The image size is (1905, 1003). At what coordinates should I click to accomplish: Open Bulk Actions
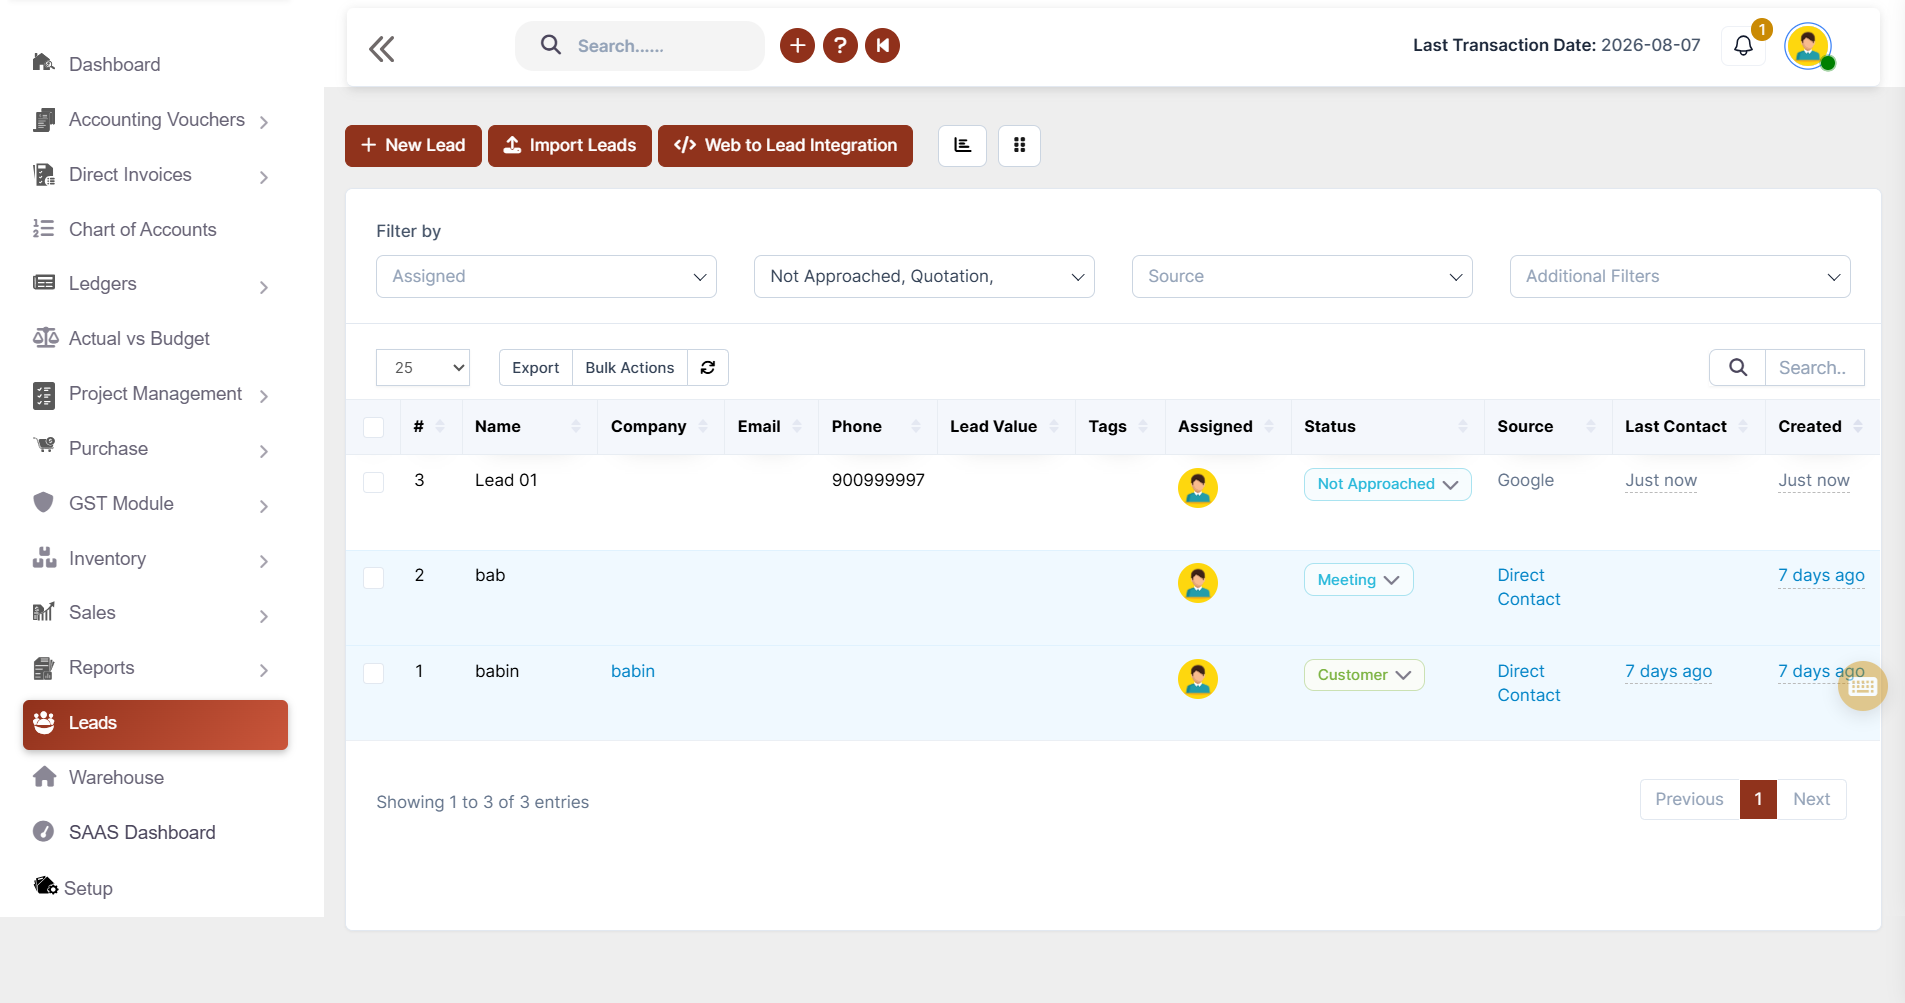pos(630,367)
